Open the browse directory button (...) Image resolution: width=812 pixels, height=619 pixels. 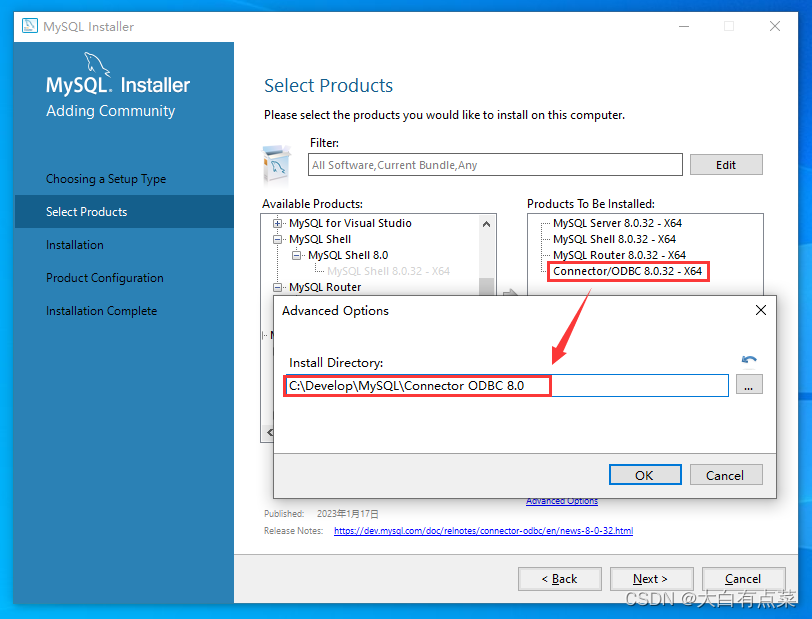pyautogui.click(x=748, y=385)
